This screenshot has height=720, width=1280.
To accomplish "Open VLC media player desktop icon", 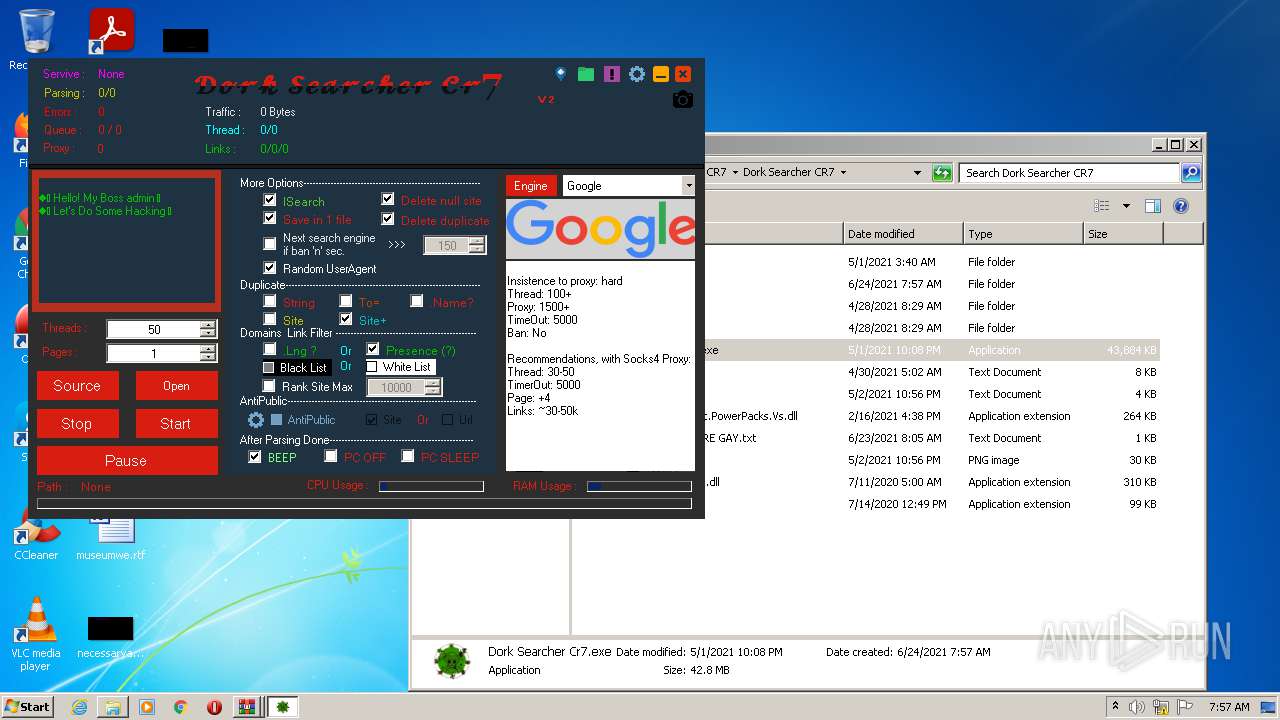I will pyautogui.click(x=37, y=633).
